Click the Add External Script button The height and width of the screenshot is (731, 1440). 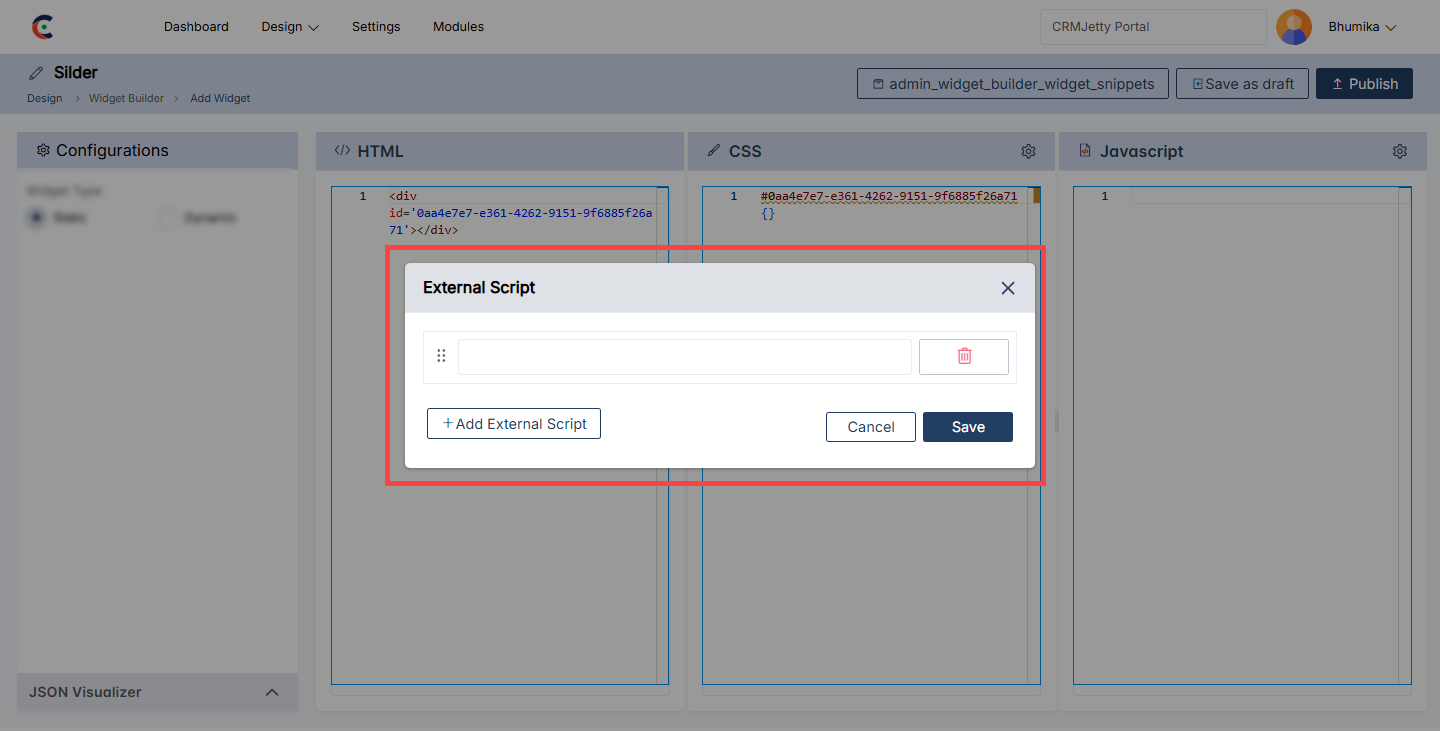pyautogui.click(x=514, y=424)
